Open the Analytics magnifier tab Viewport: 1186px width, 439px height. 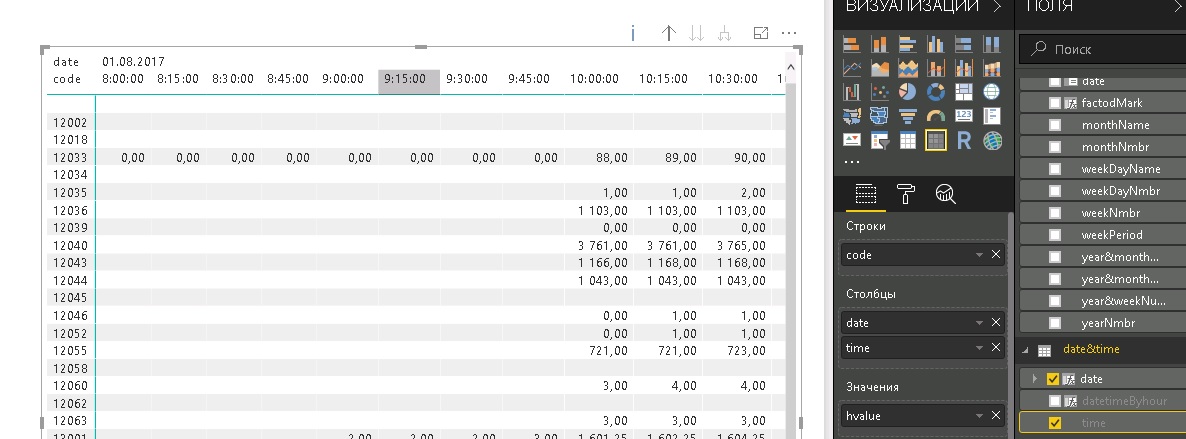tap(945, 195)
